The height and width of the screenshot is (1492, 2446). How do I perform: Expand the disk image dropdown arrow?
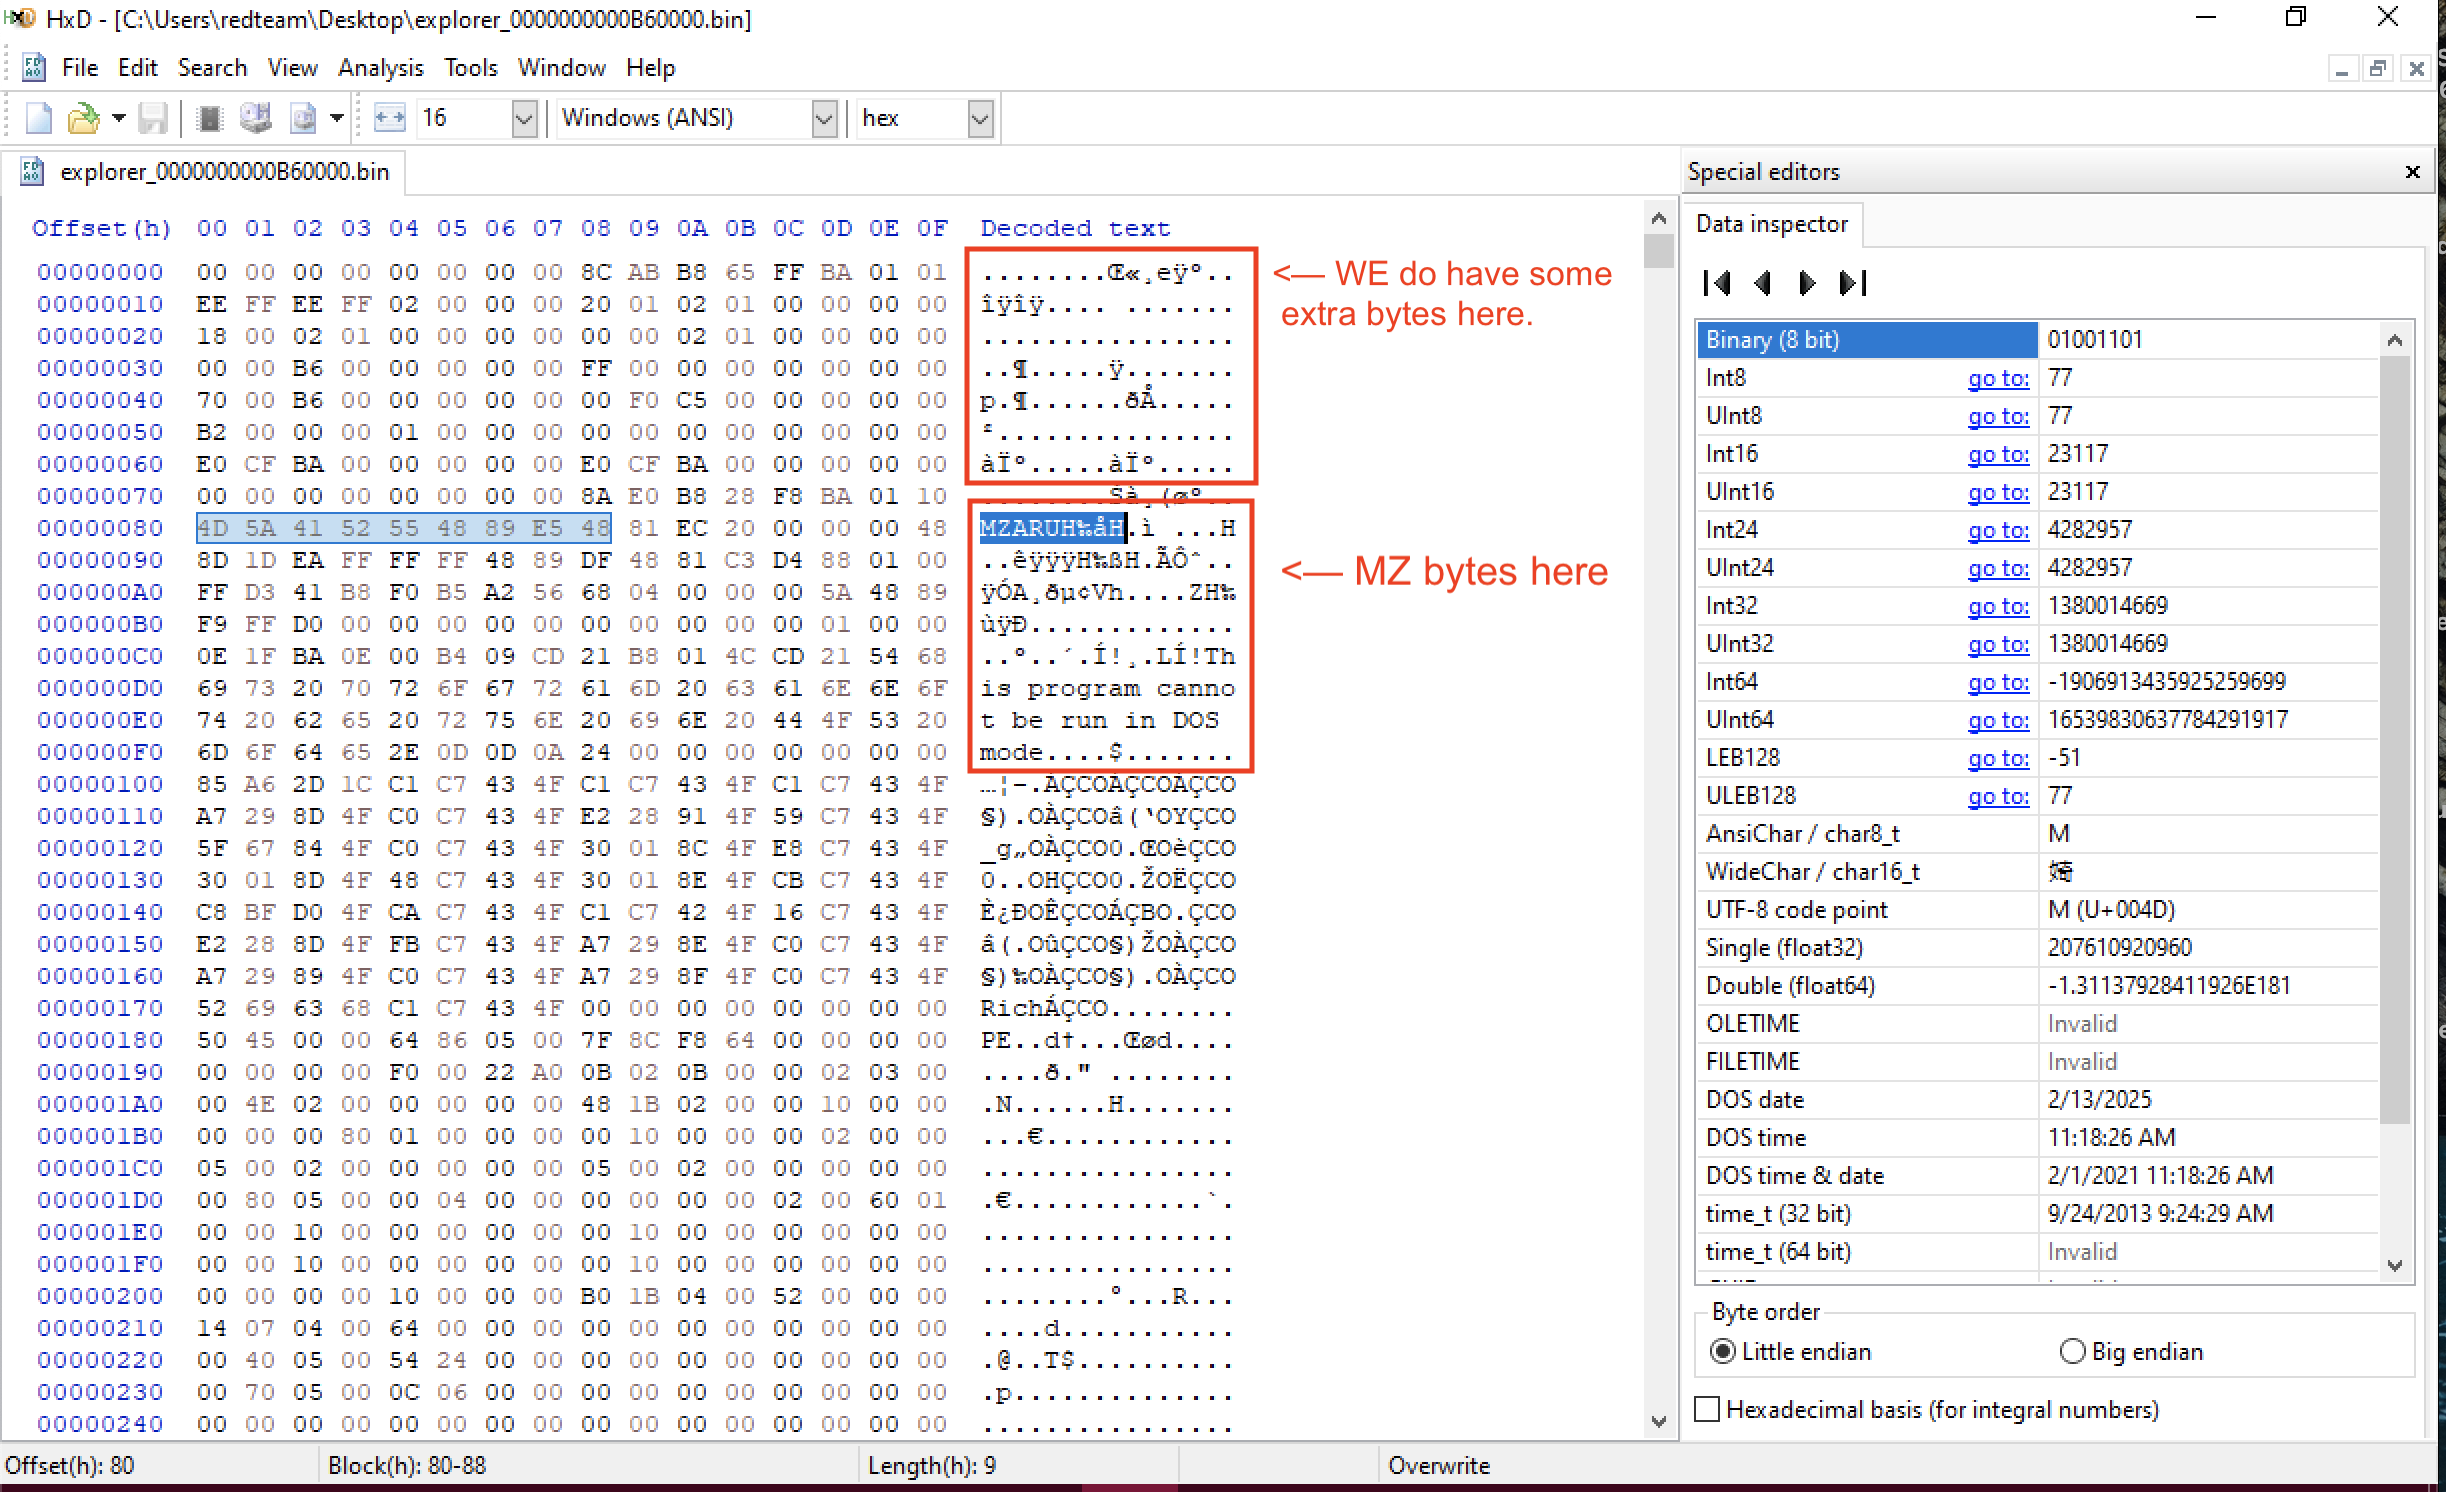337,119
